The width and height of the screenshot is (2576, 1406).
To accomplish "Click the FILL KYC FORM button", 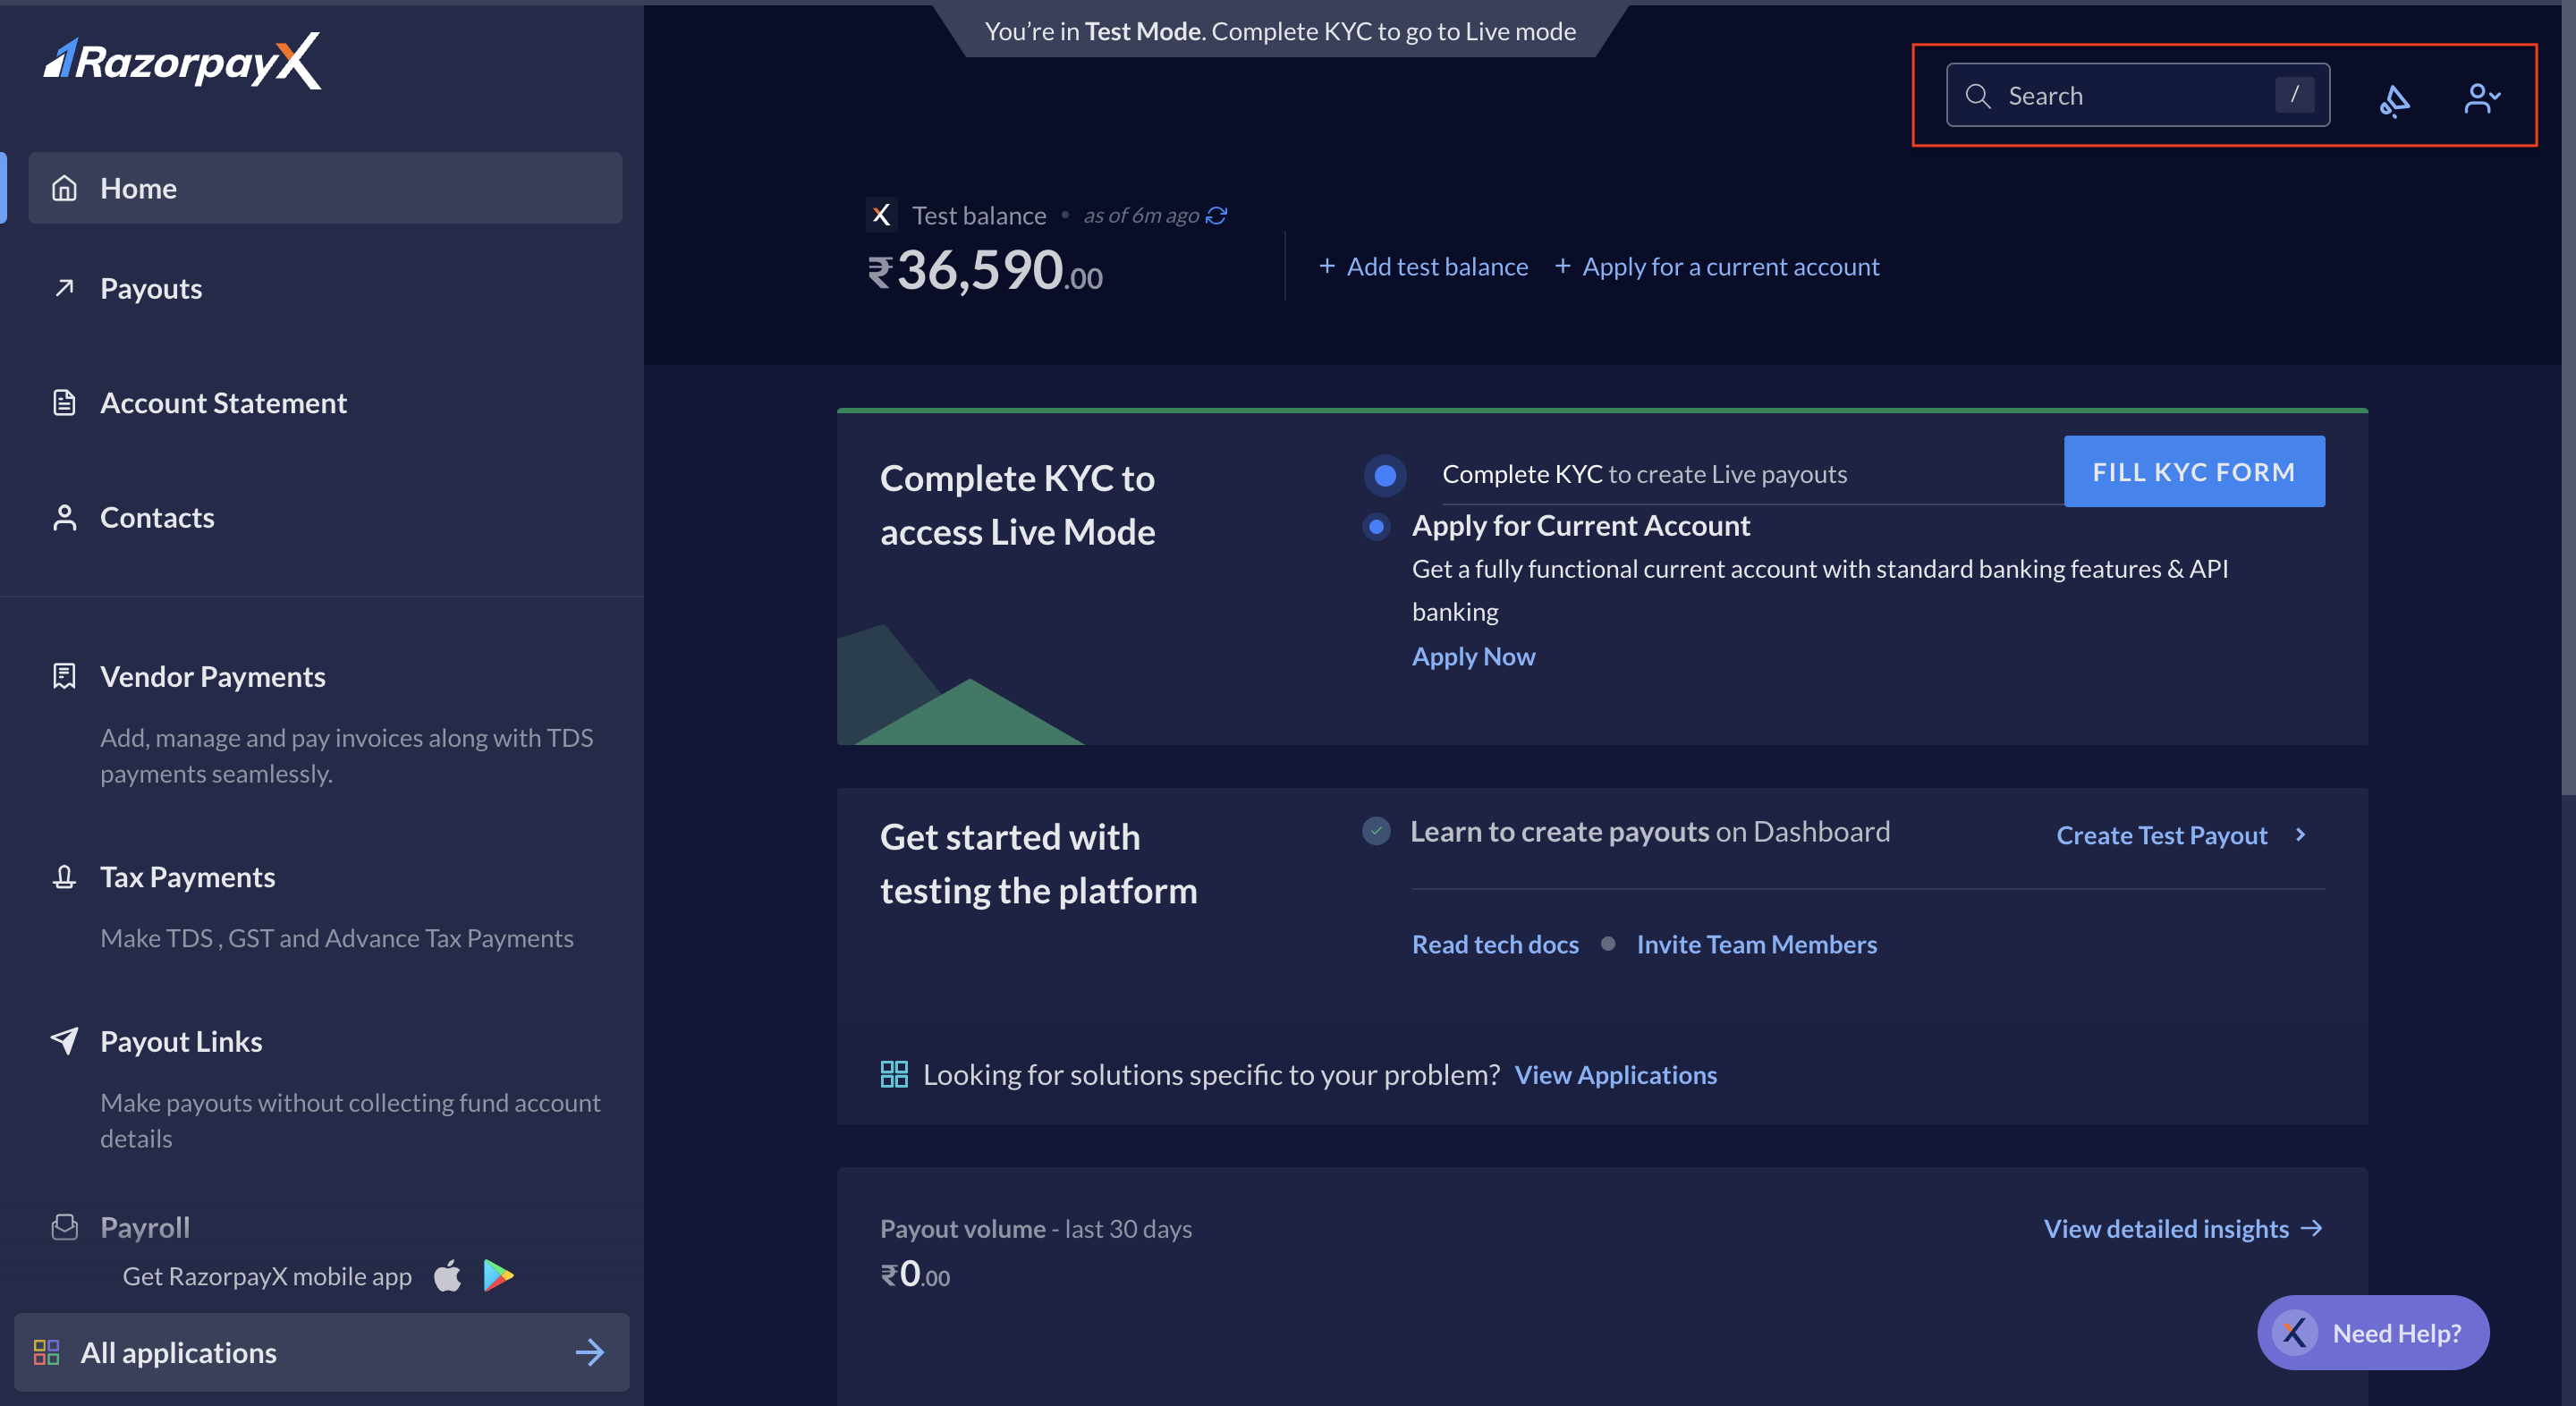I will click(x=2194, y=471).
